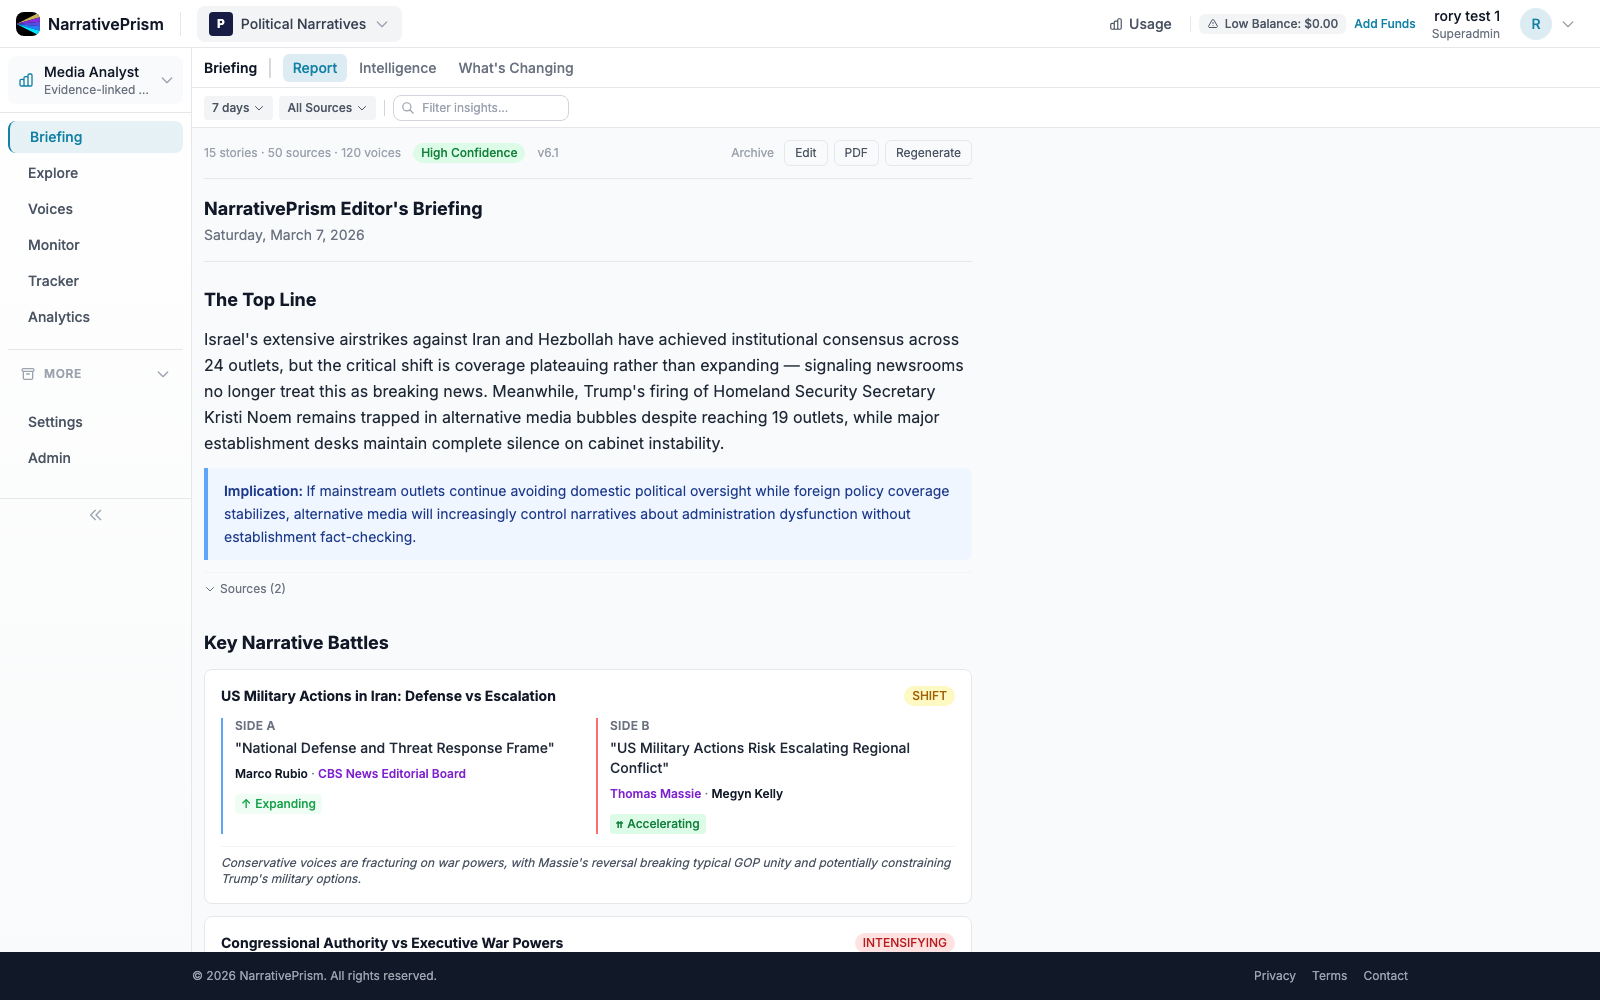The image size is (1600, 1000).
Task: Click the magnifier icon in filter field
Action: pyautogui.click(x=408, y=107)
